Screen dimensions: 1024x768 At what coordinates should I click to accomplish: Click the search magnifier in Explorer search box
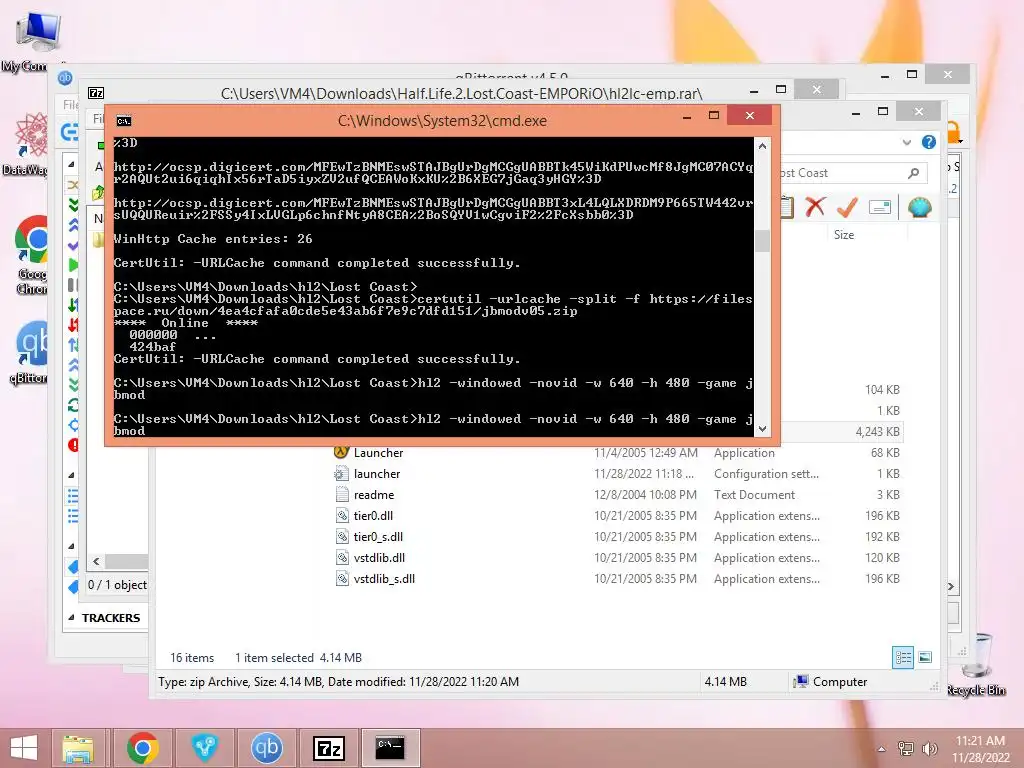pyautogui.click(x=914, y=173)
